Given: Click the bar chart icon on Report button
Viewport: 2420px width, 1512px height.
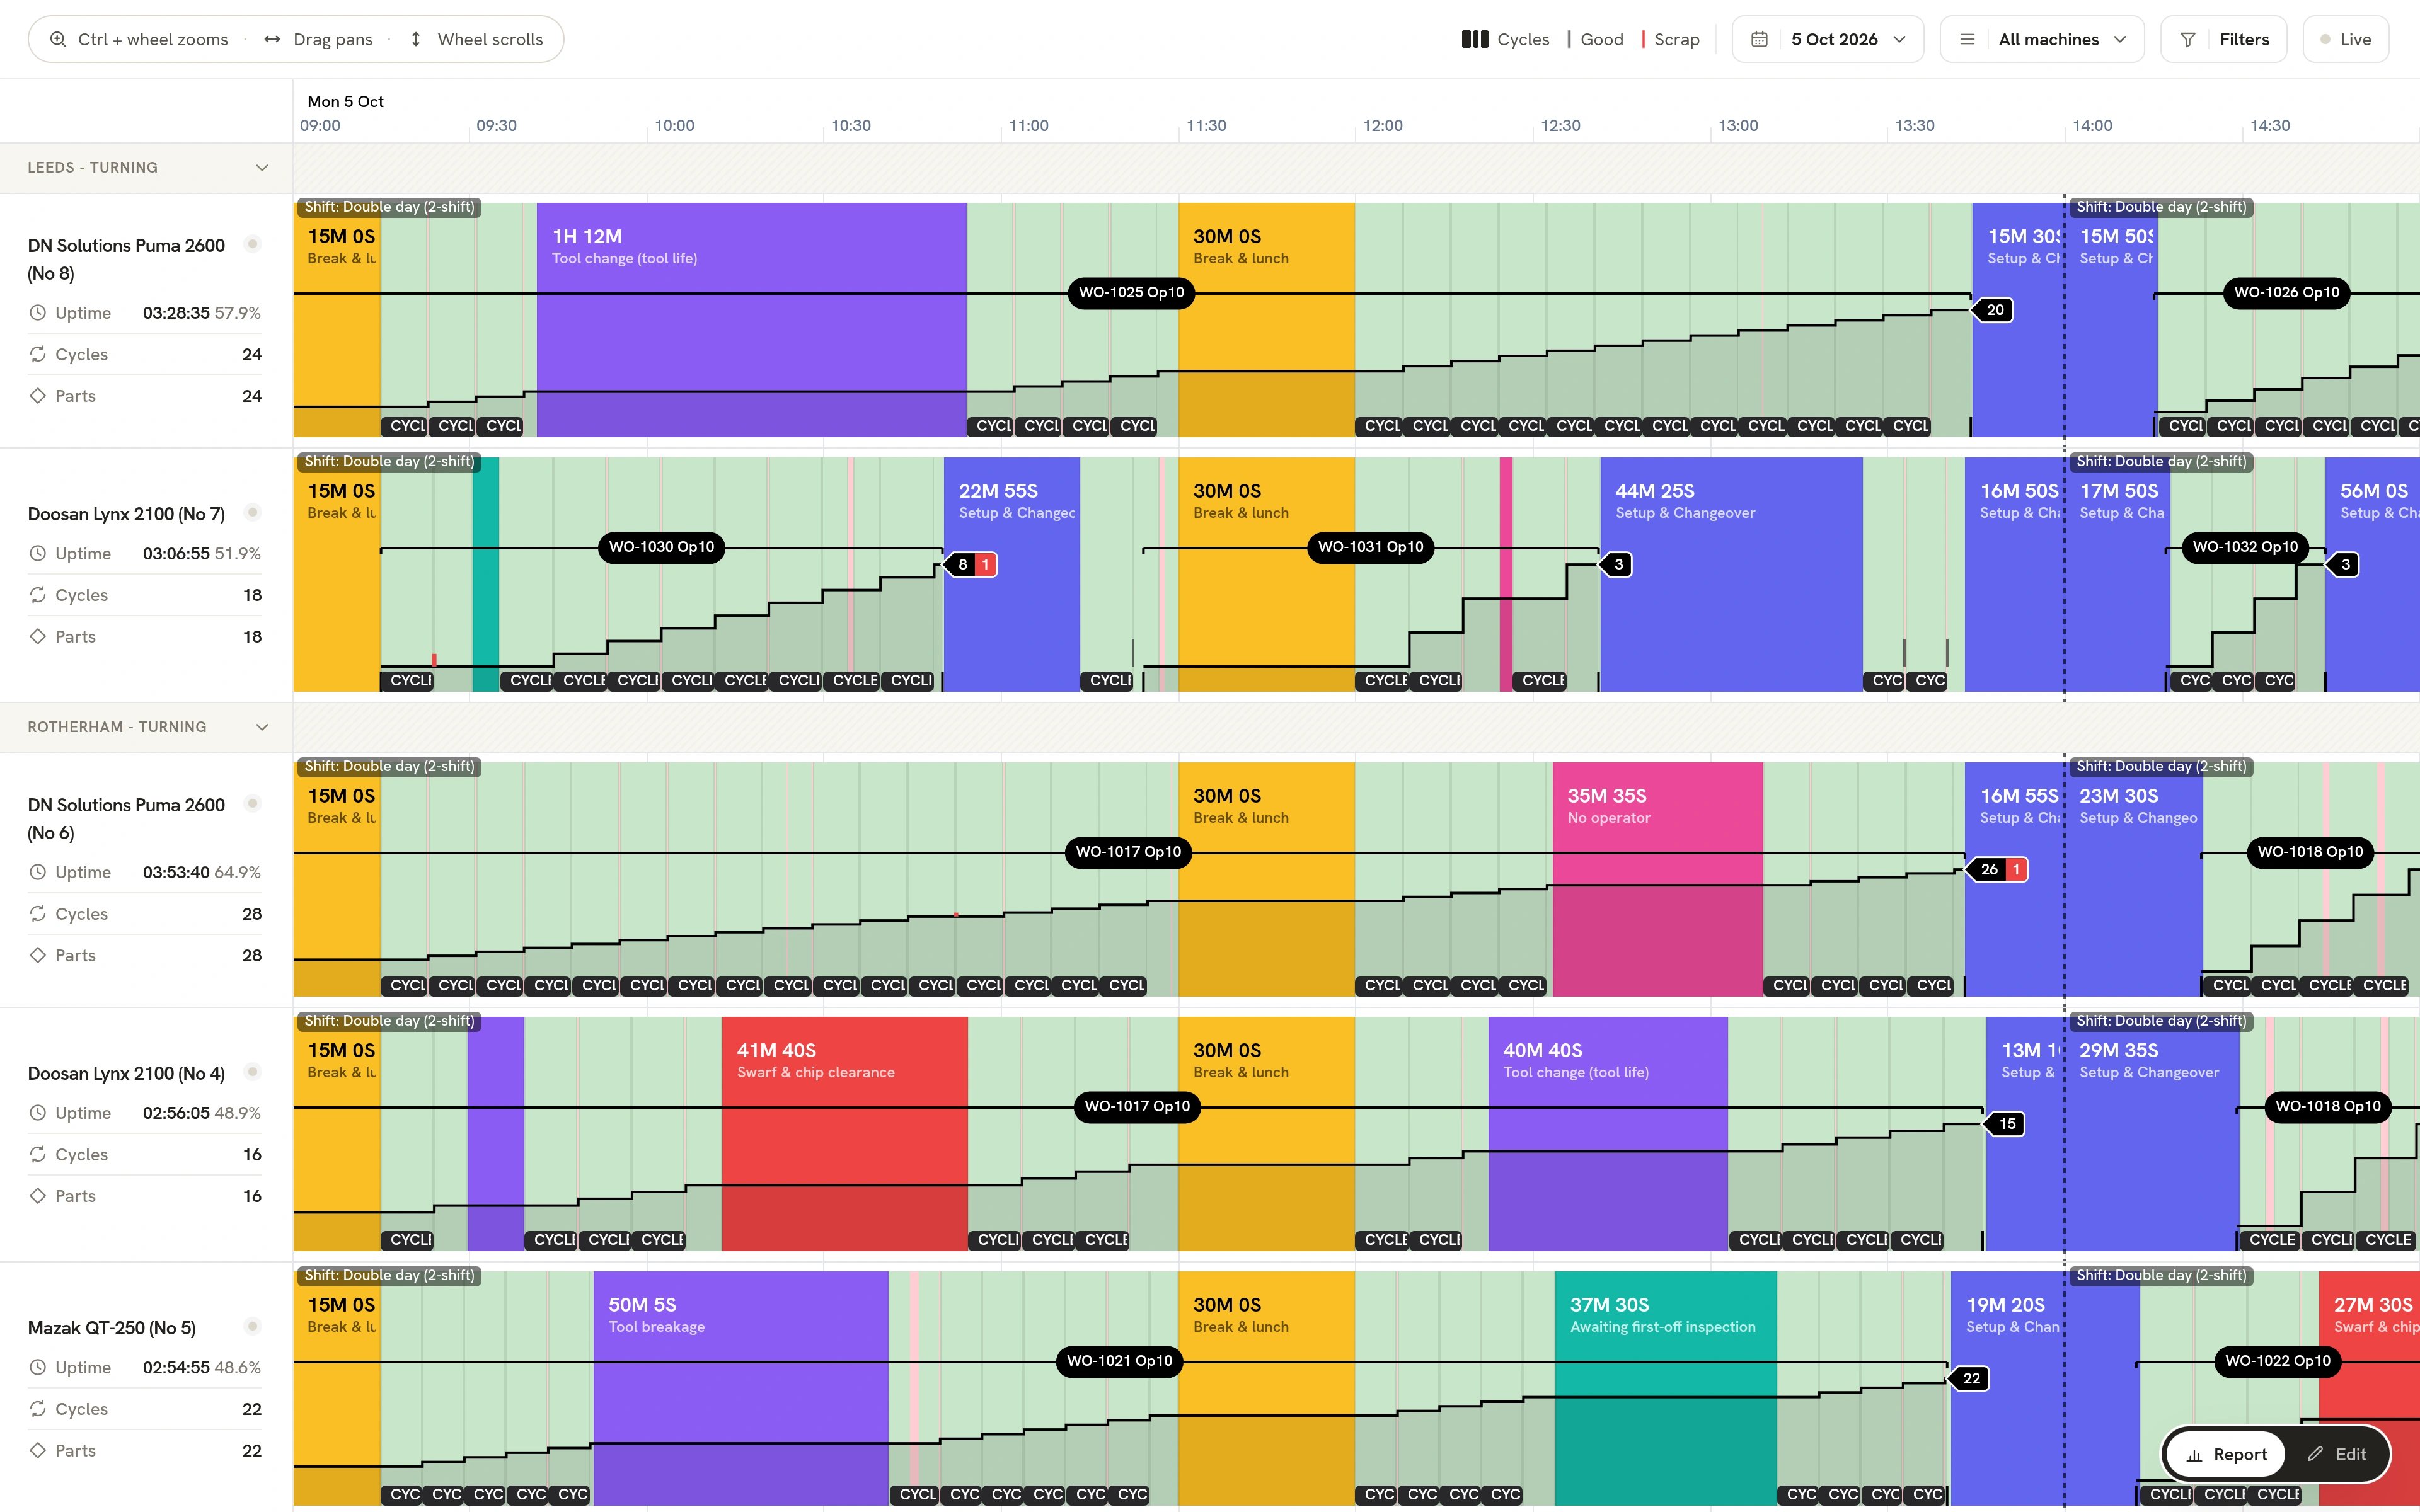Looking at the screenshot, I should [x=2194, y=1455].
